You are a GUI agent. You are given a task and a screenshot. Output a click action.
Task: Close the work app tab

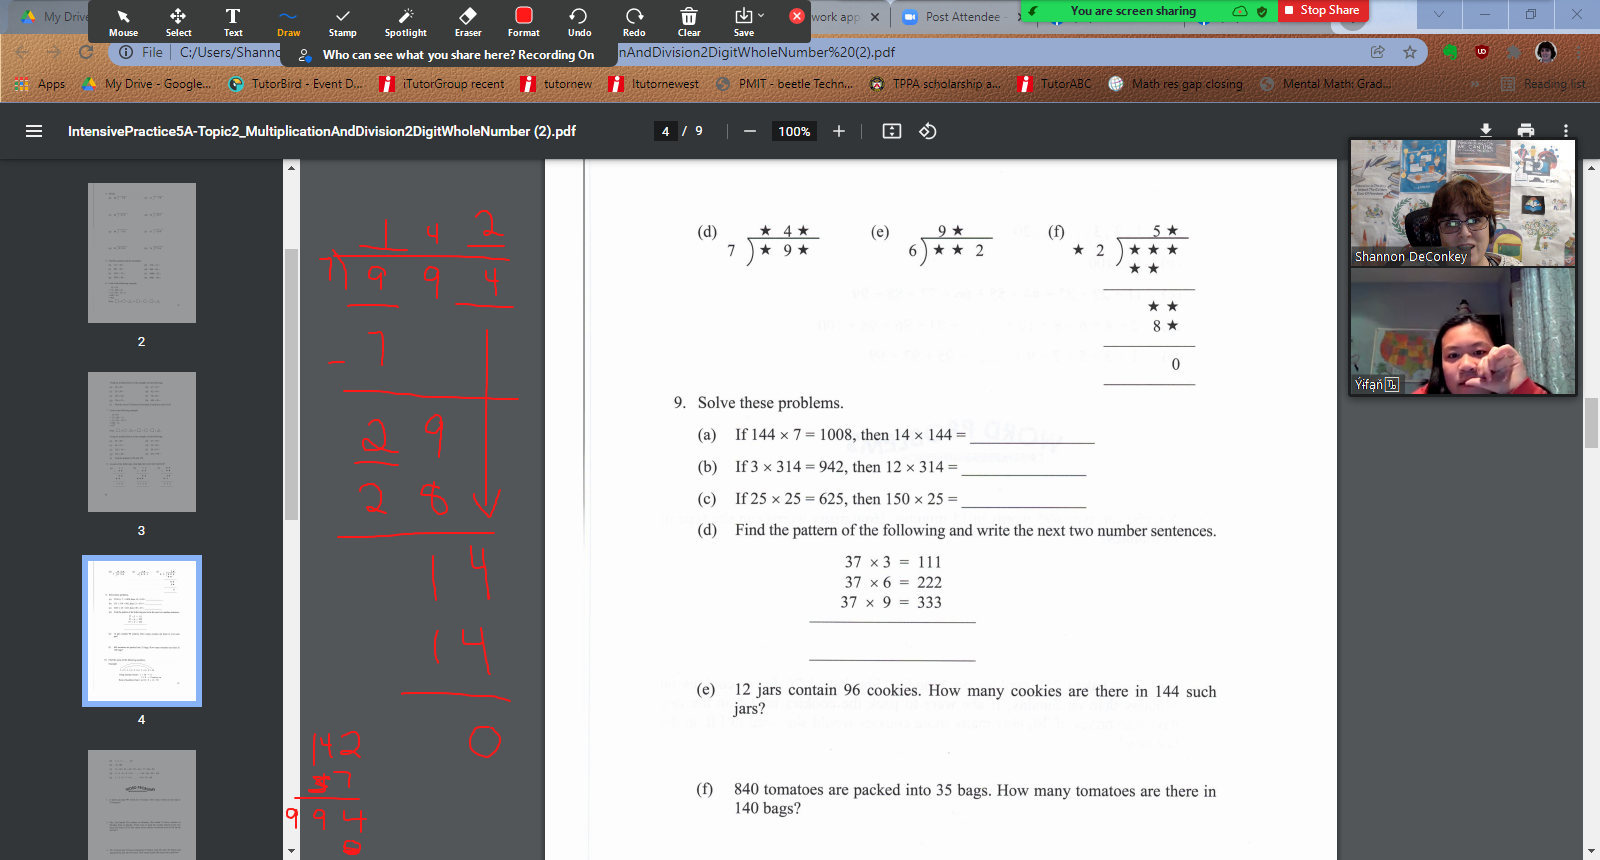point(875,16)
